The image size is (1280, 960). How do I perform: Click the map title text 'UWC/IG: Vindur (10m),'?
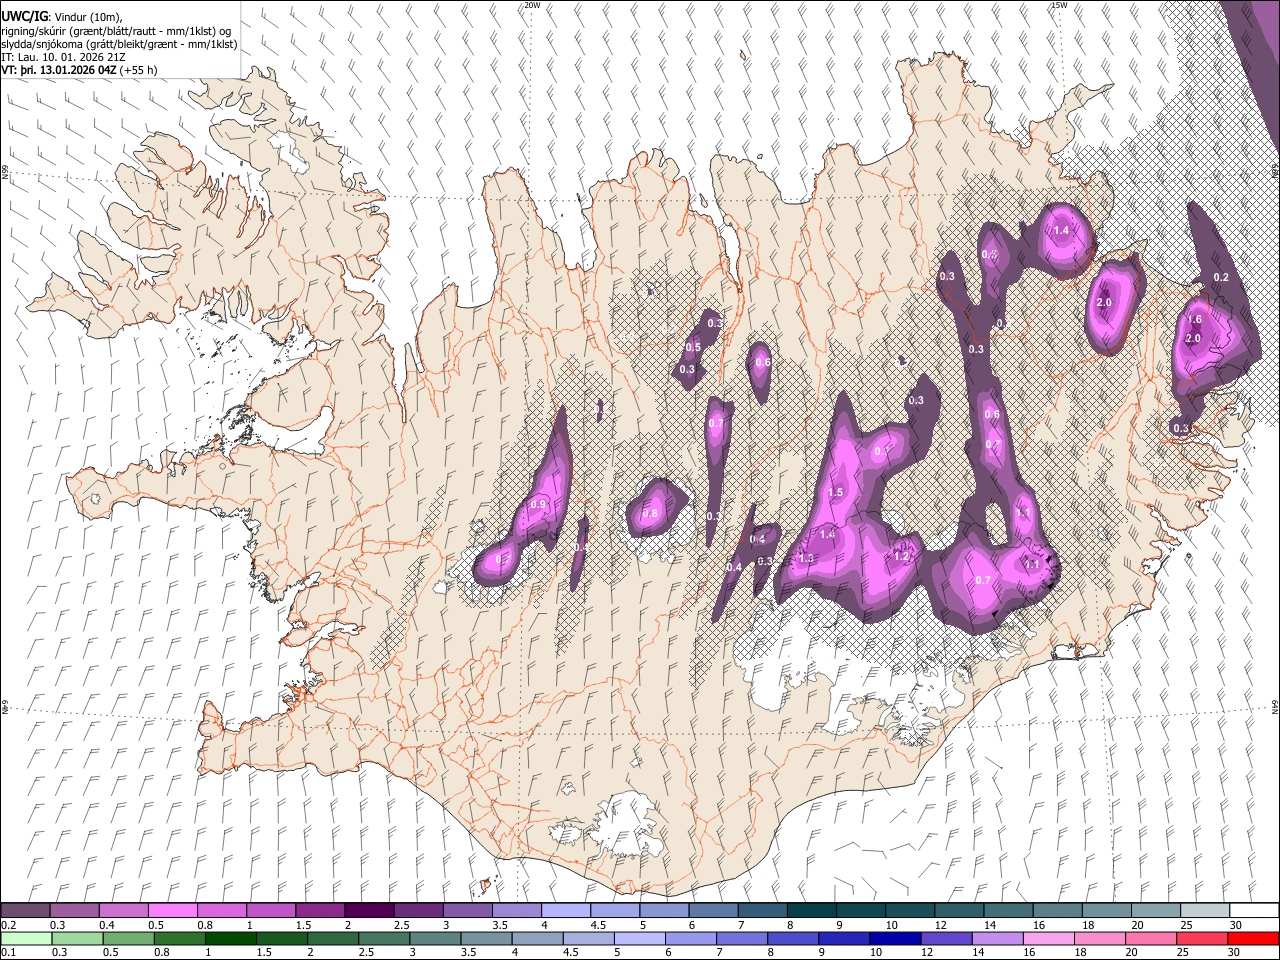pyautogui.click(x=62, y=16)
